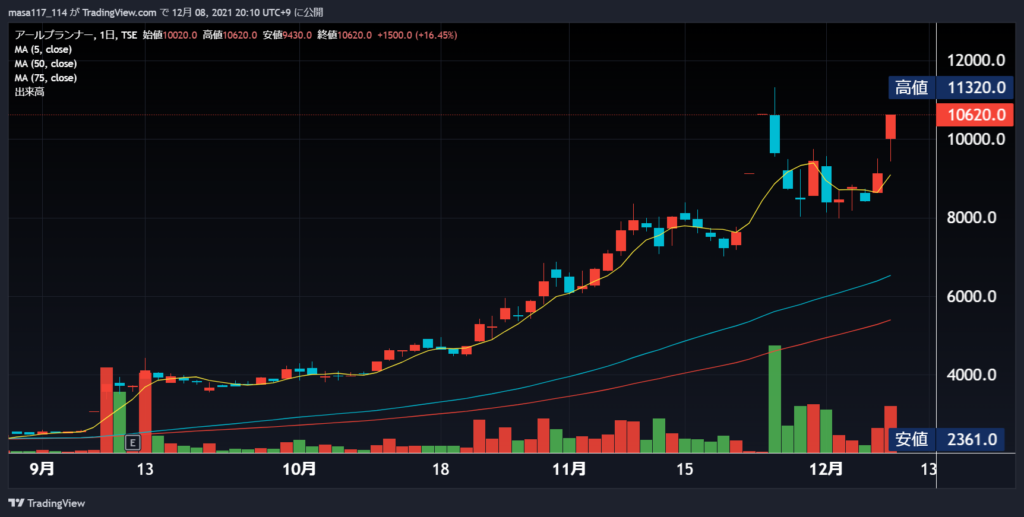
Task: Click 12000.0 on the price axis
Action: [x=976, y=61]
